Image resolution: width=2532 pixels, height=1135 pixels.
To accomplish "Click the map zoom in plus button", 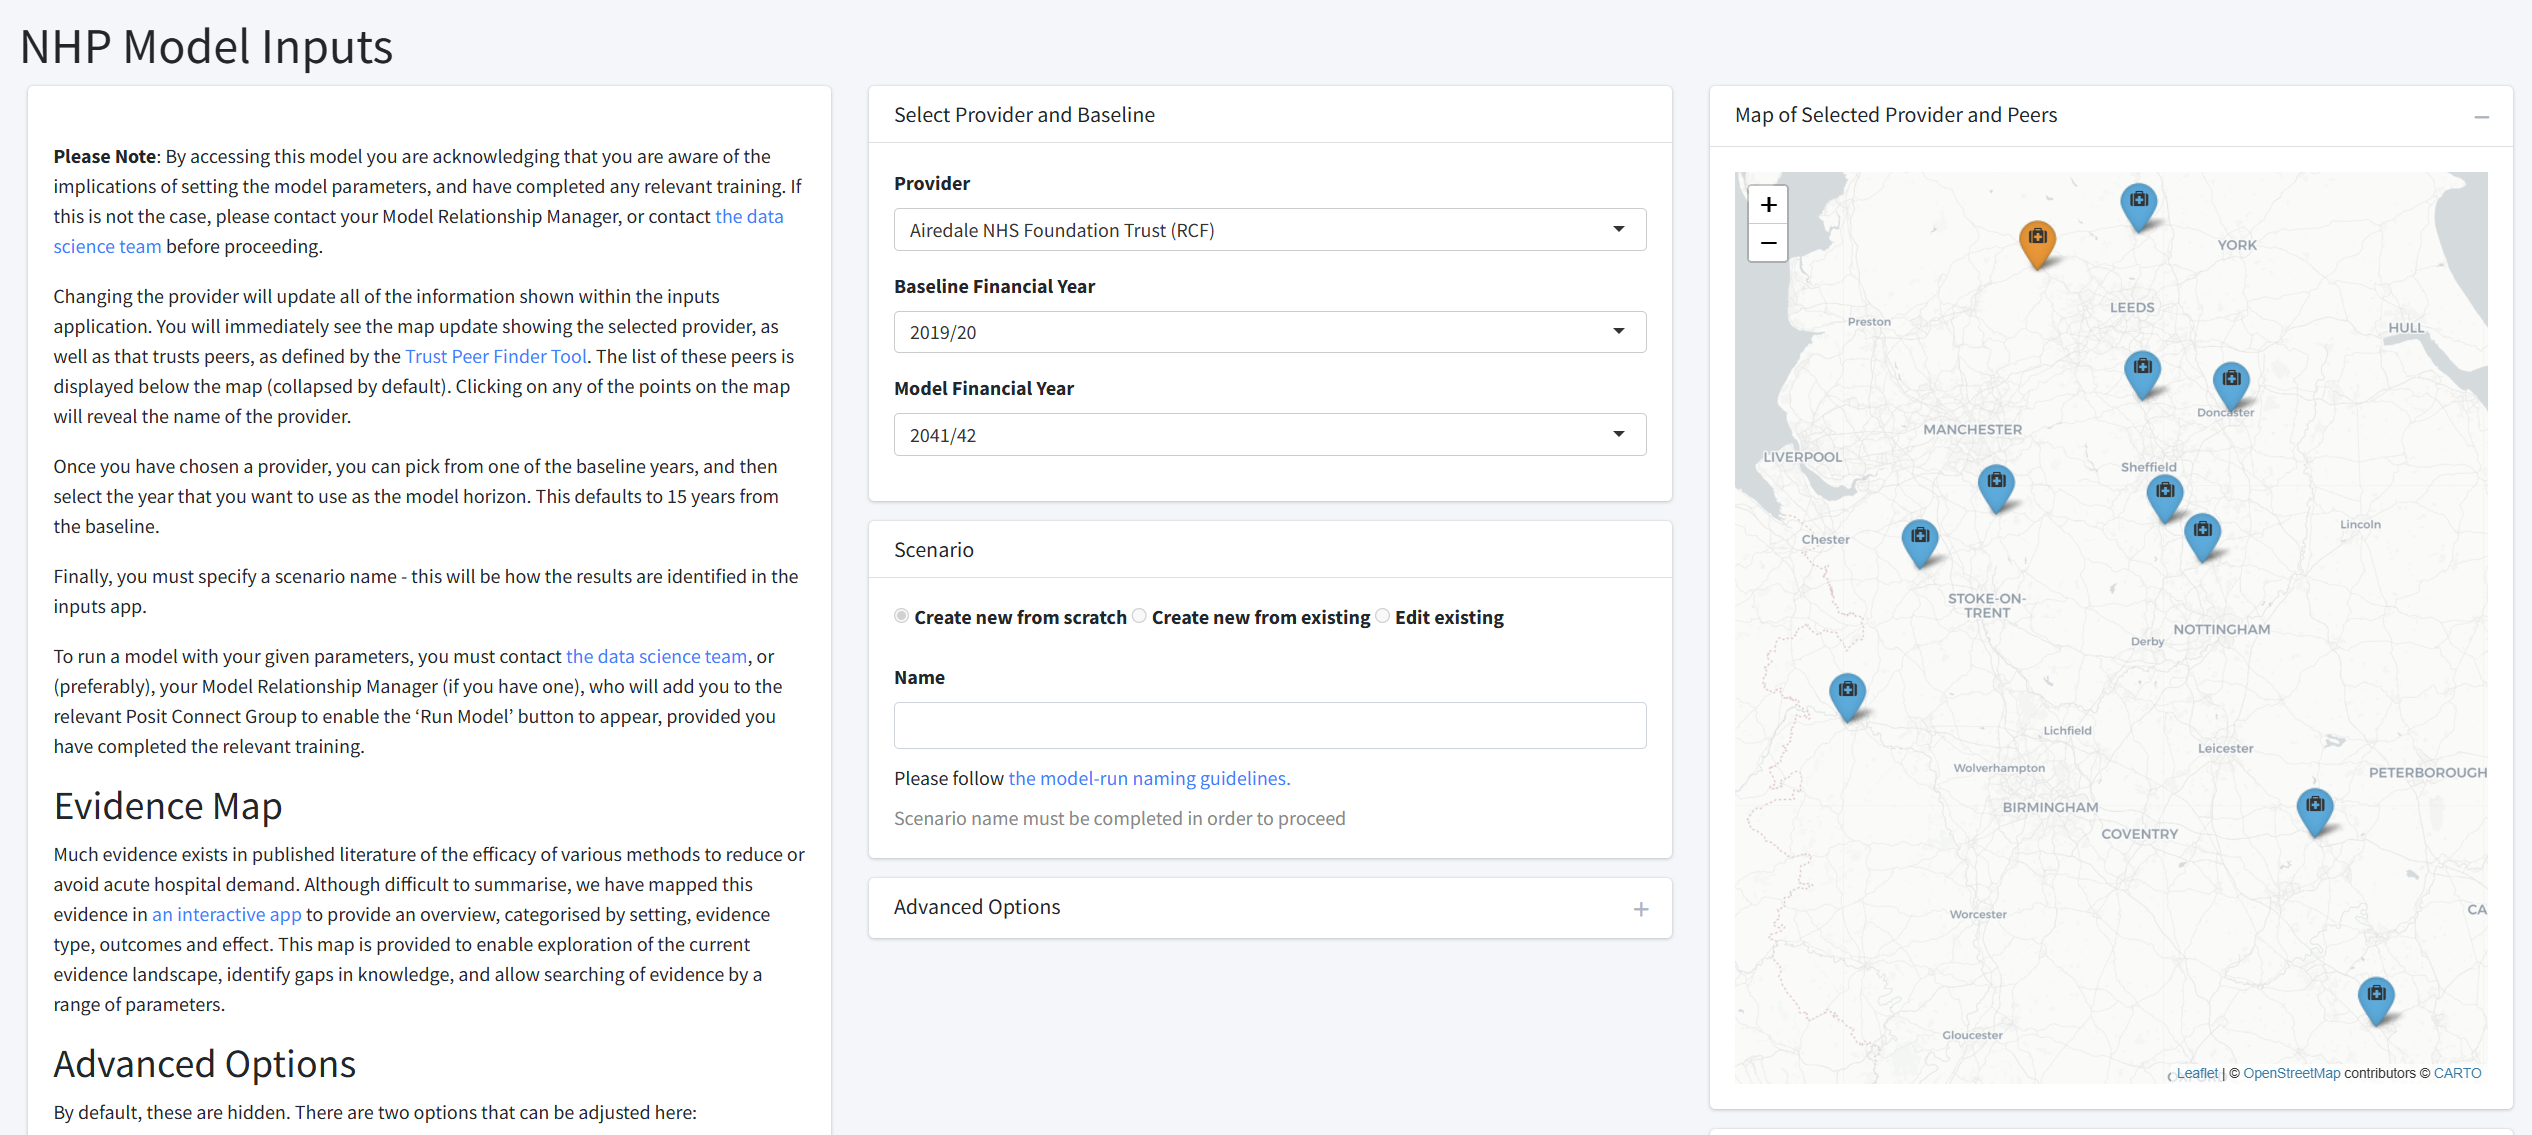I will pos(1768,205).
